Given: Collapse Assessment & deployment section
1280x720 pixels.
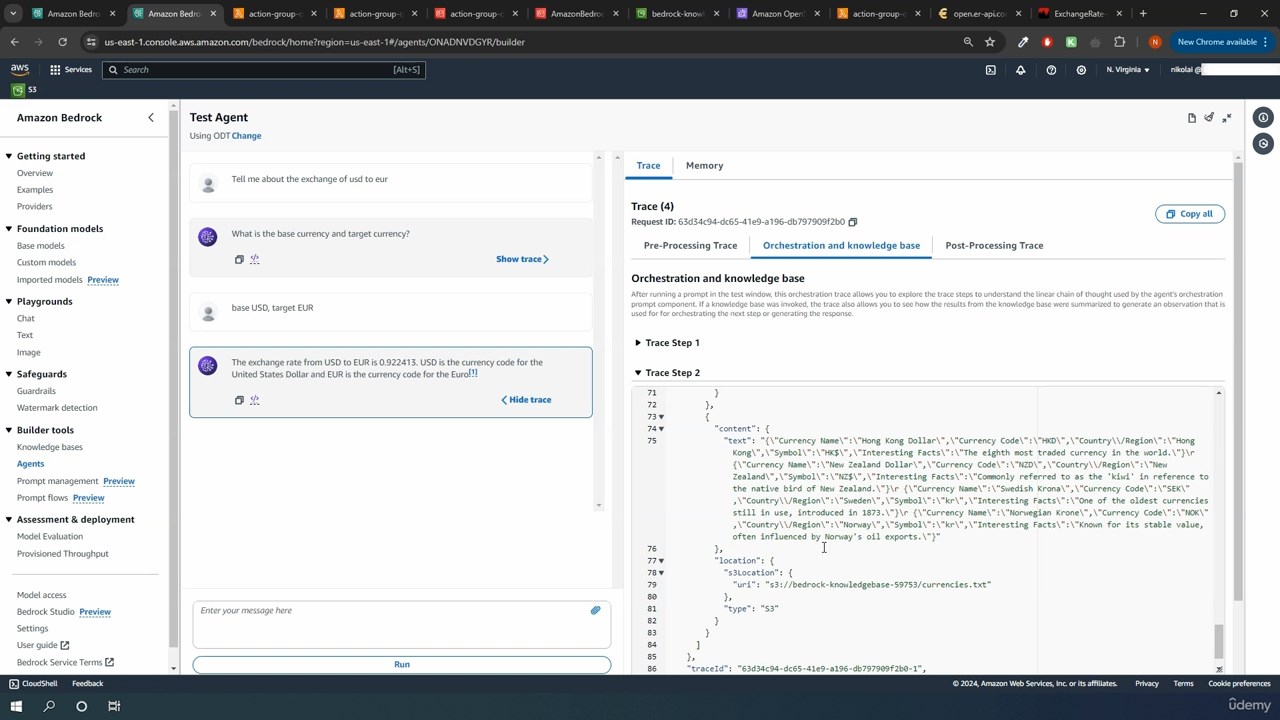Looking at the screenshot, I should tap(9, 520).
